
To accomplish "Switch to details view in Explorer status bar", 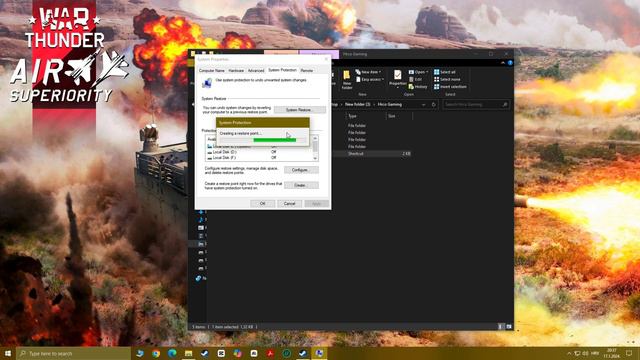I will coord(501,327).
